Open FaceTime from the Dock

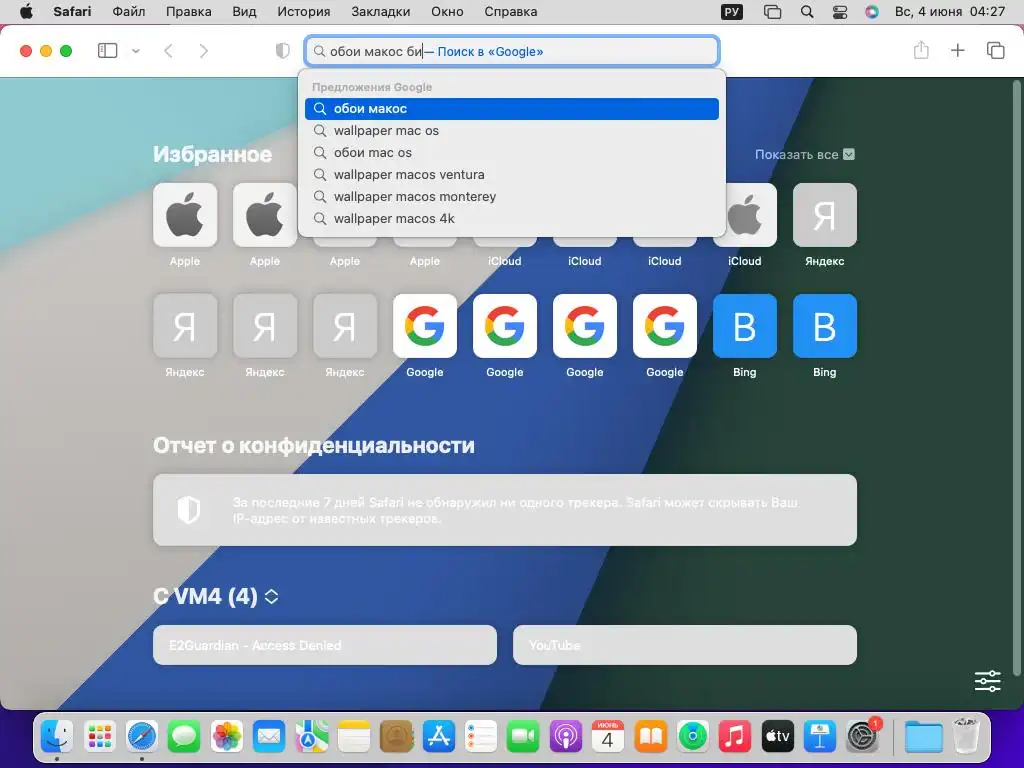point(523,737)
